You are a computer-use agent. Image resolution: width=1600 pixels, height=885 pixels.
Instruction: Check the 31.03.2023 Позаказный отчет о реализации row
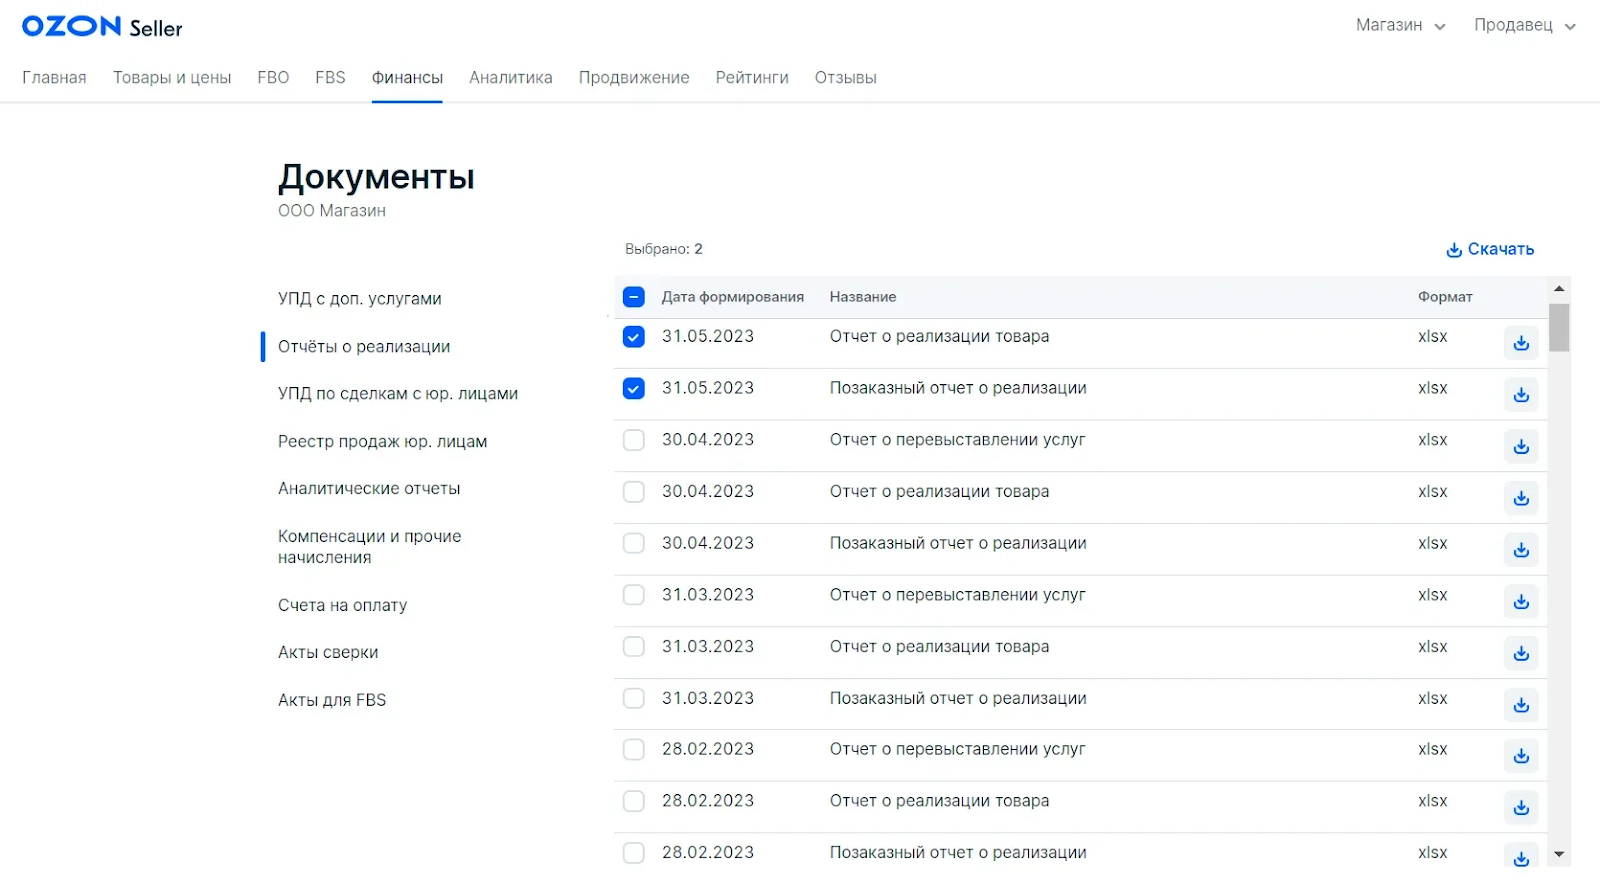coord(634,698)
